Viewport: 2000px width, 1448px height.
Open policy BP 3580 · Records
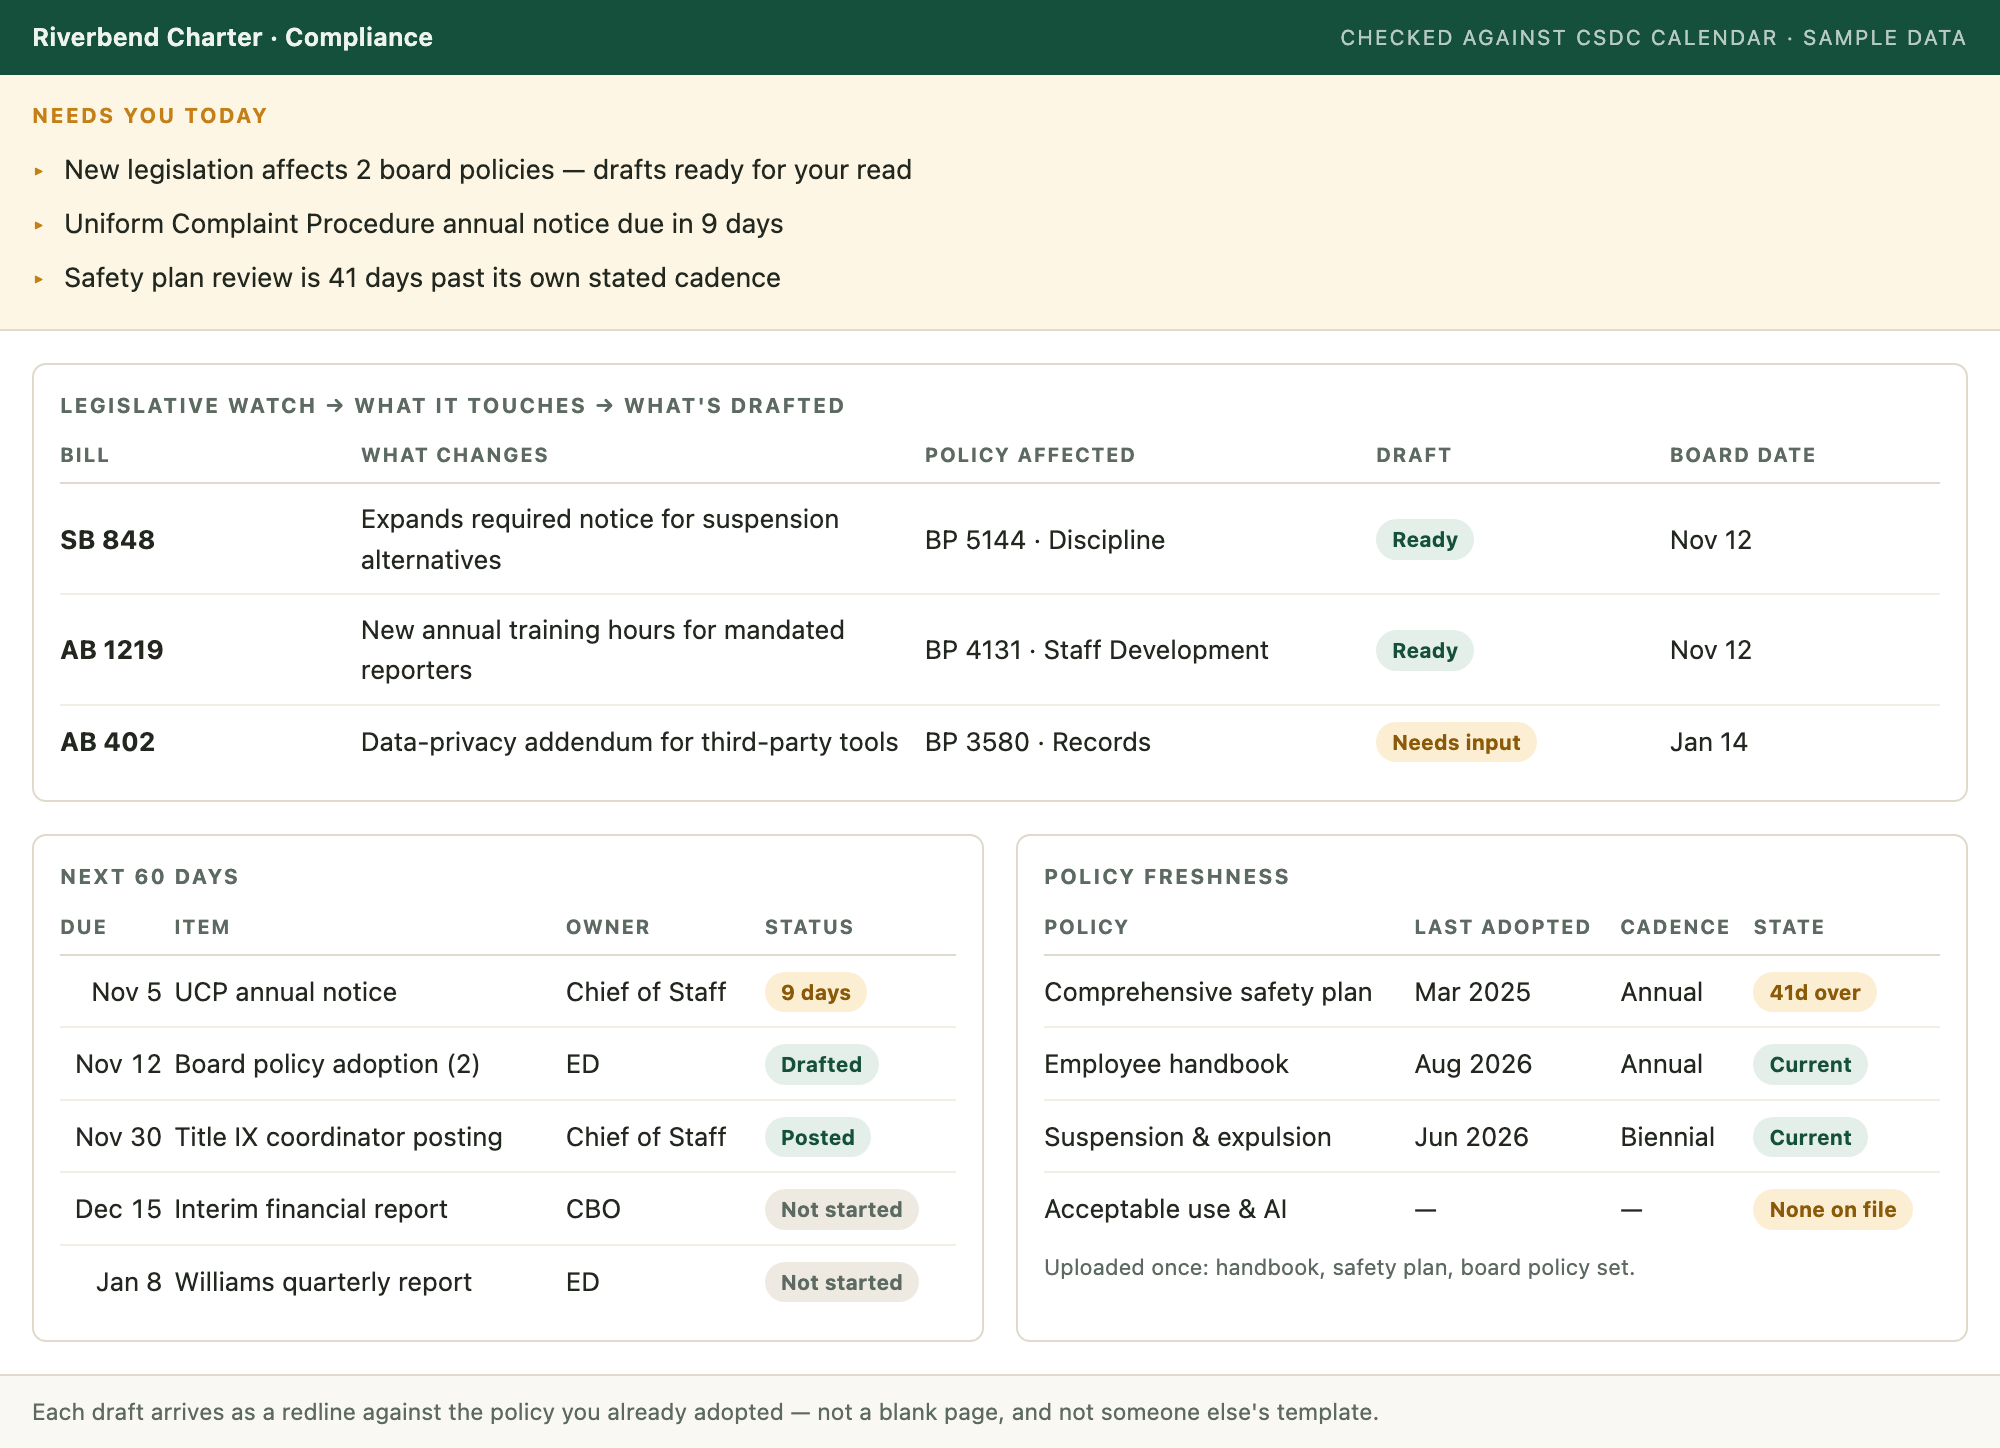coord(1038,742)
